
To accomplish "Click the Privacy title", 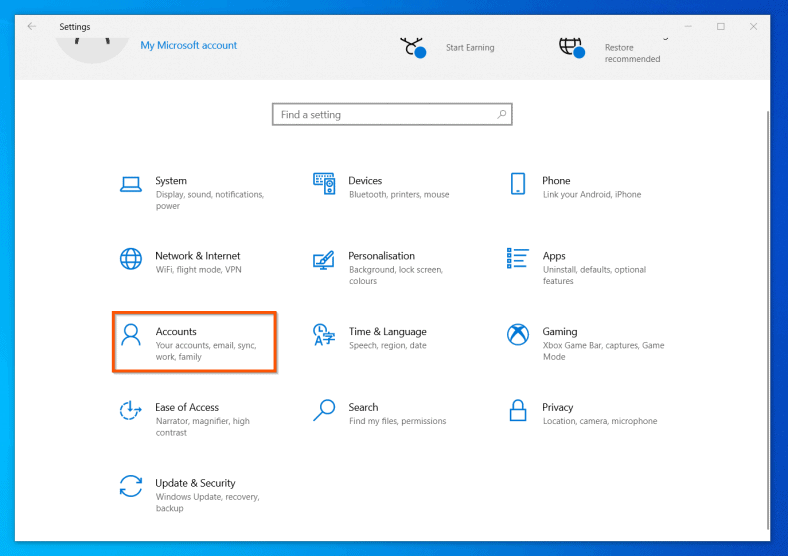I will click(557, 408).
